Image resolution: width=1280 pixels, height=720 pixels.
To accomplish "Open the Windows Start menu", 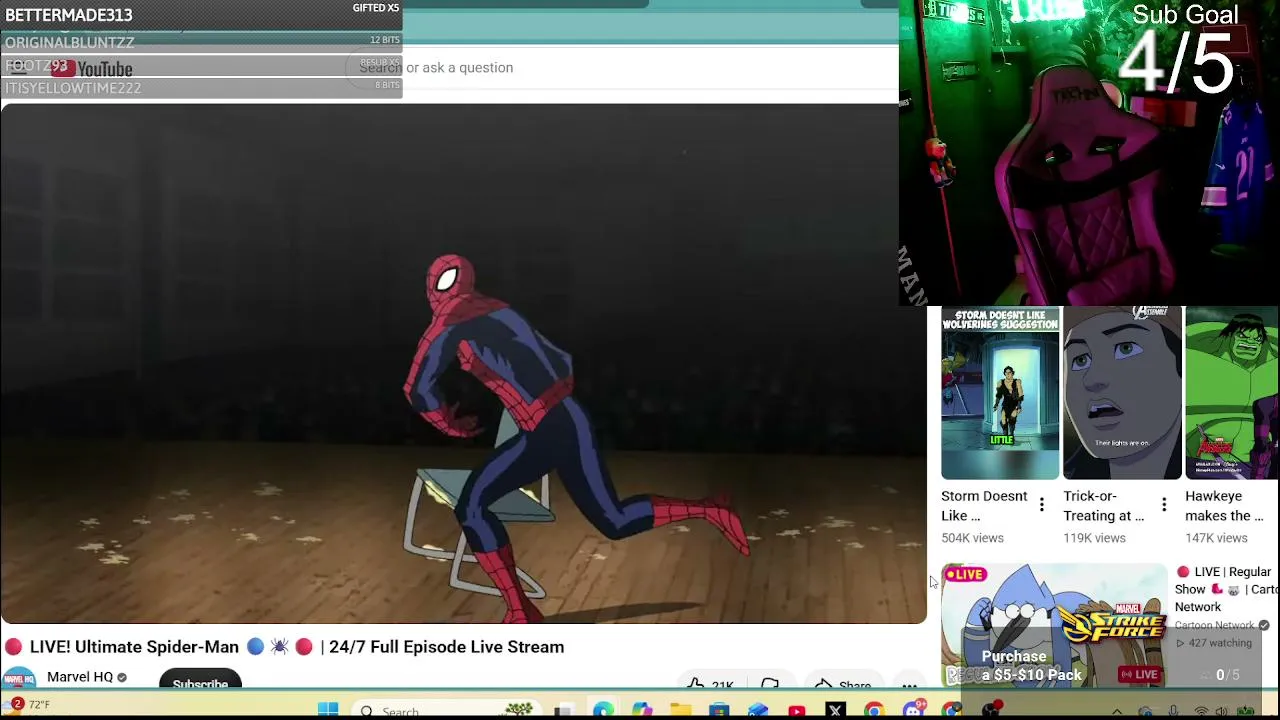I will coord(328,710).
